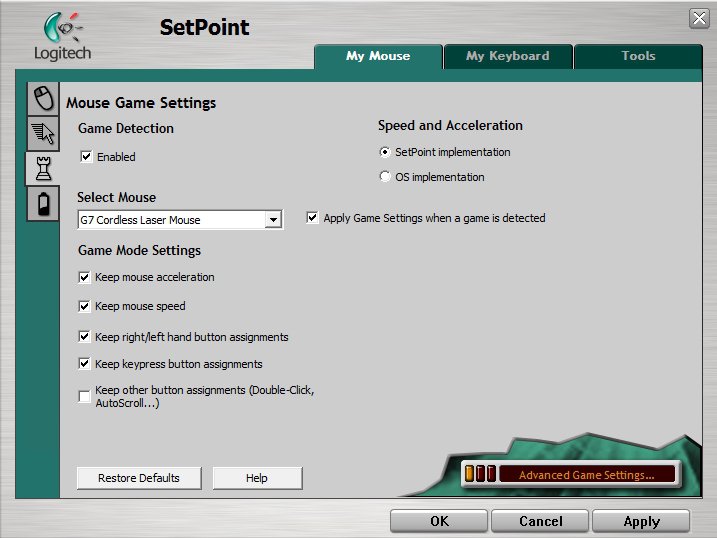Open the mouse buttons settings sidebar icon
The height and width of the screenshot is (538, 717).
(43, 99)
